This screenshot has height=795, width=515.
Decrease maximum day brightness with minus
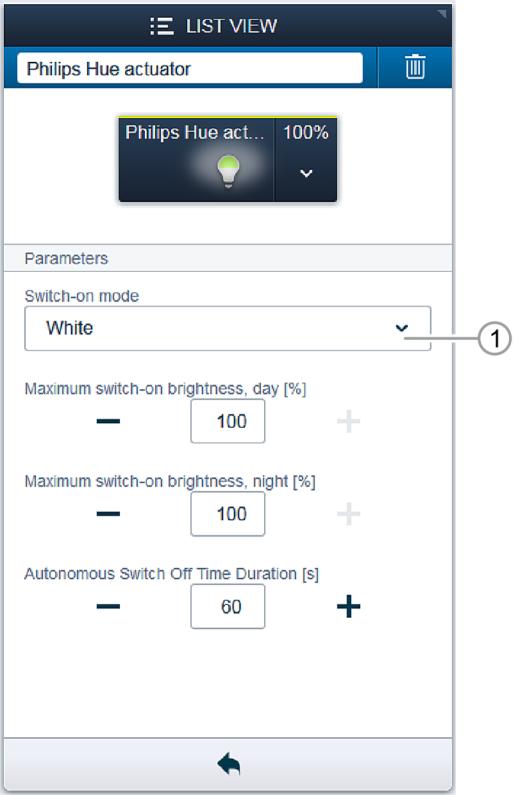point(108,421)
